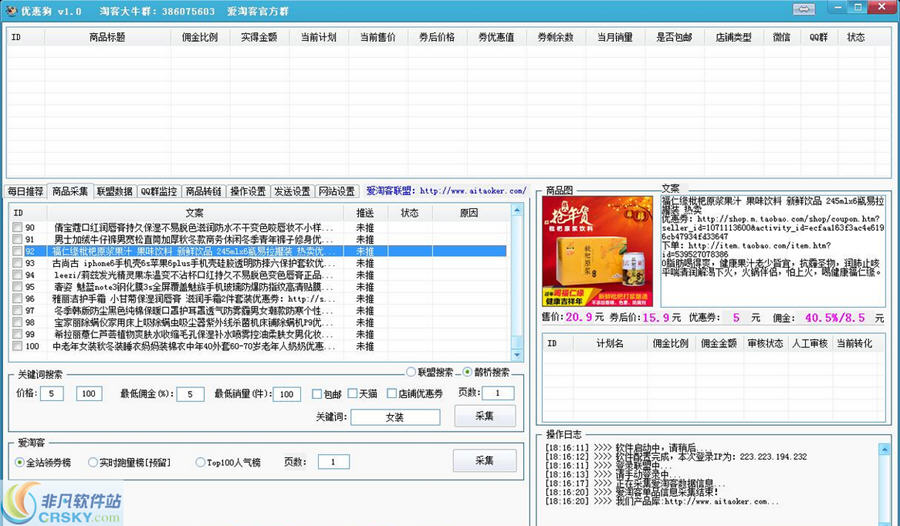Click 审核状态 column header

click(765, 343)
